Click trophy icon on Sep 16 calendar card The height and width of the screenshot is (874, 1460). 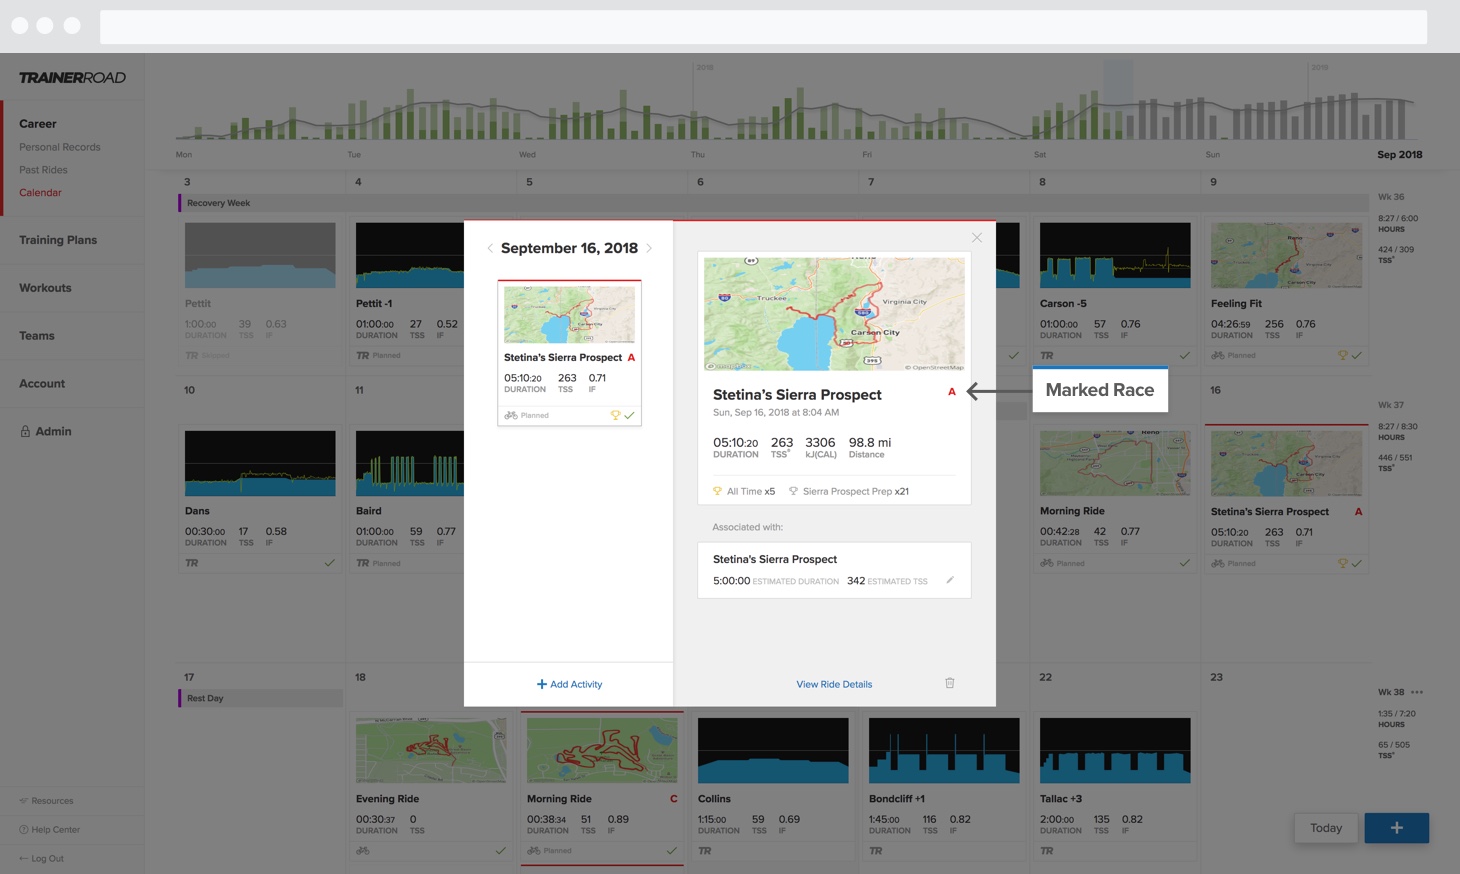pyautogui.click(x=1343, y=563)
